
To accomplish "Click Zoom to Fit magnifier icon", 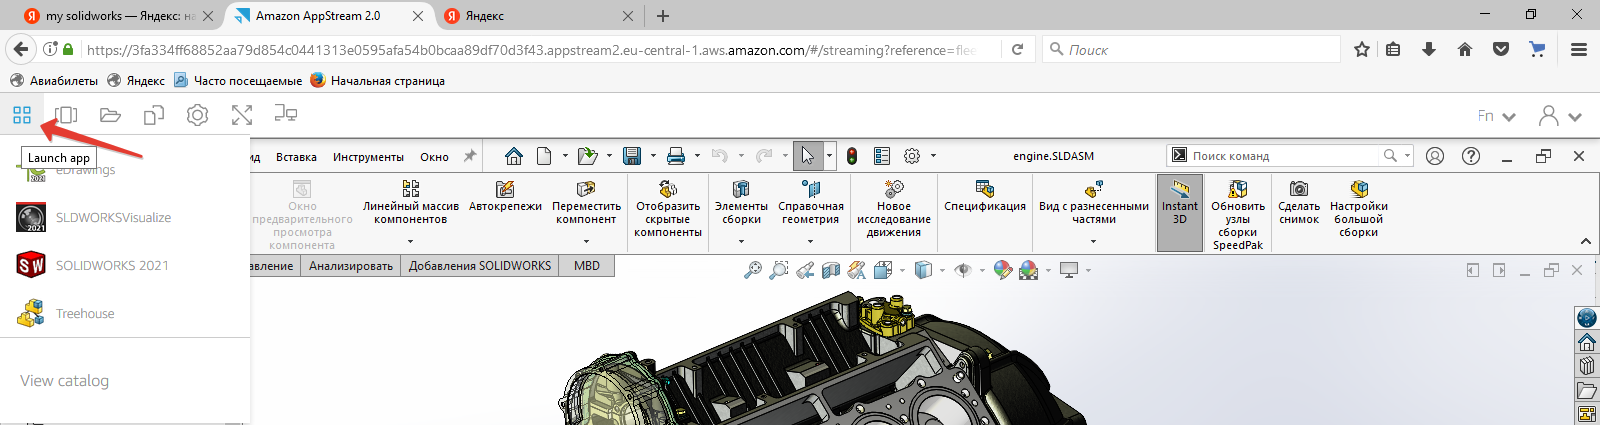I will [x=753, y=270].
